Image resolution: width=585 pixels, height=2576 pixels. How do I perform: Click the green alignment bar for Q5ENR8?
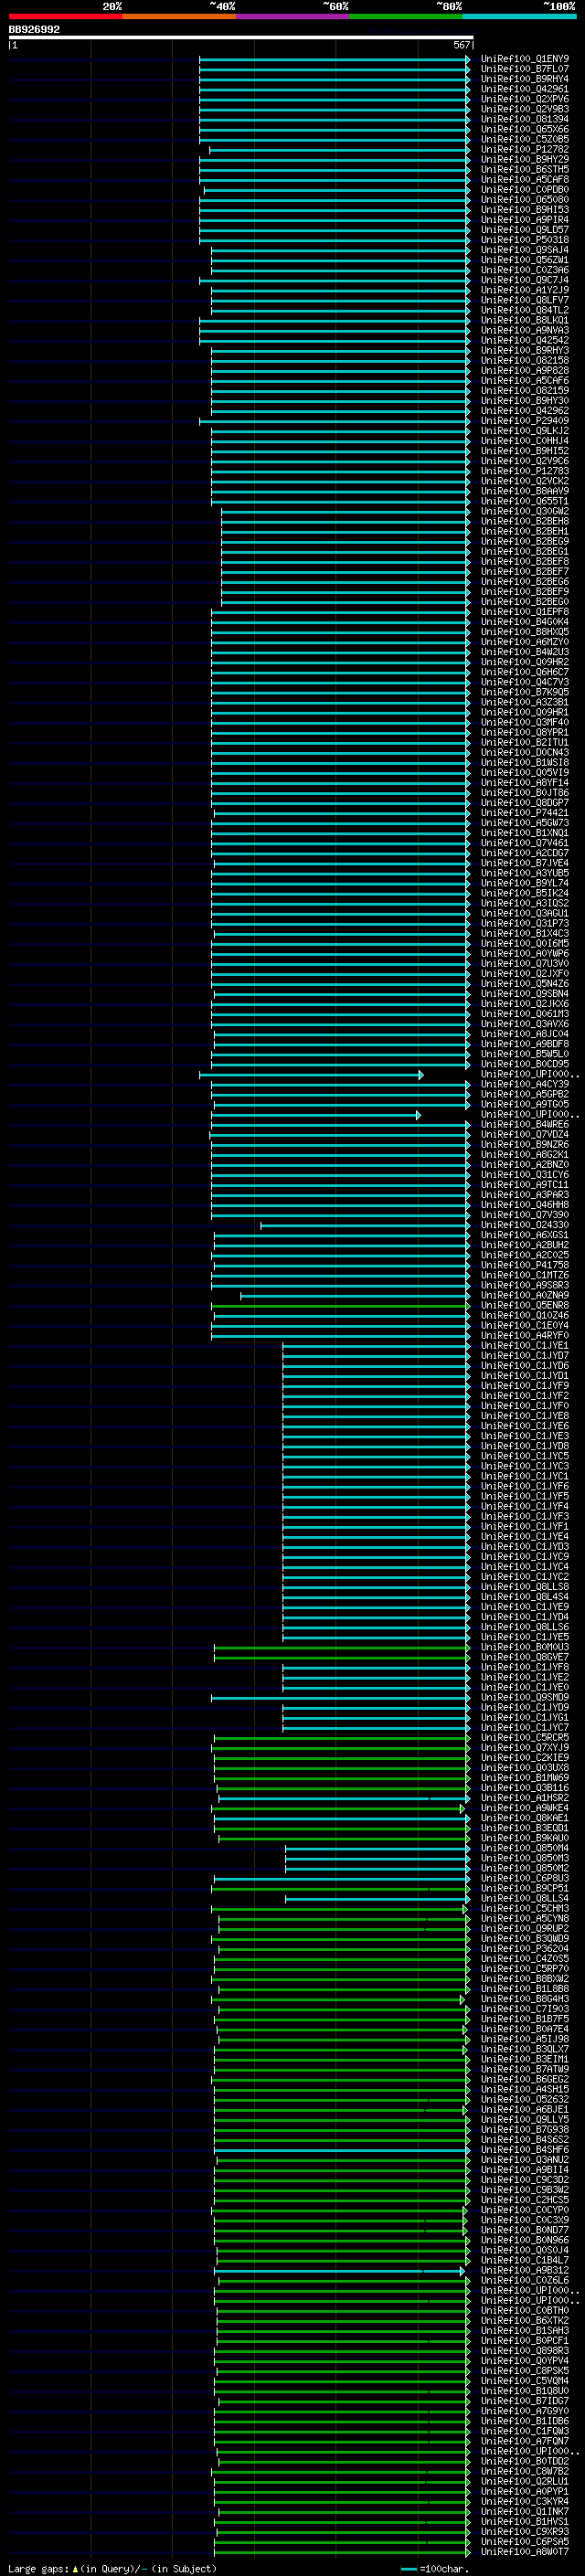340,1305
